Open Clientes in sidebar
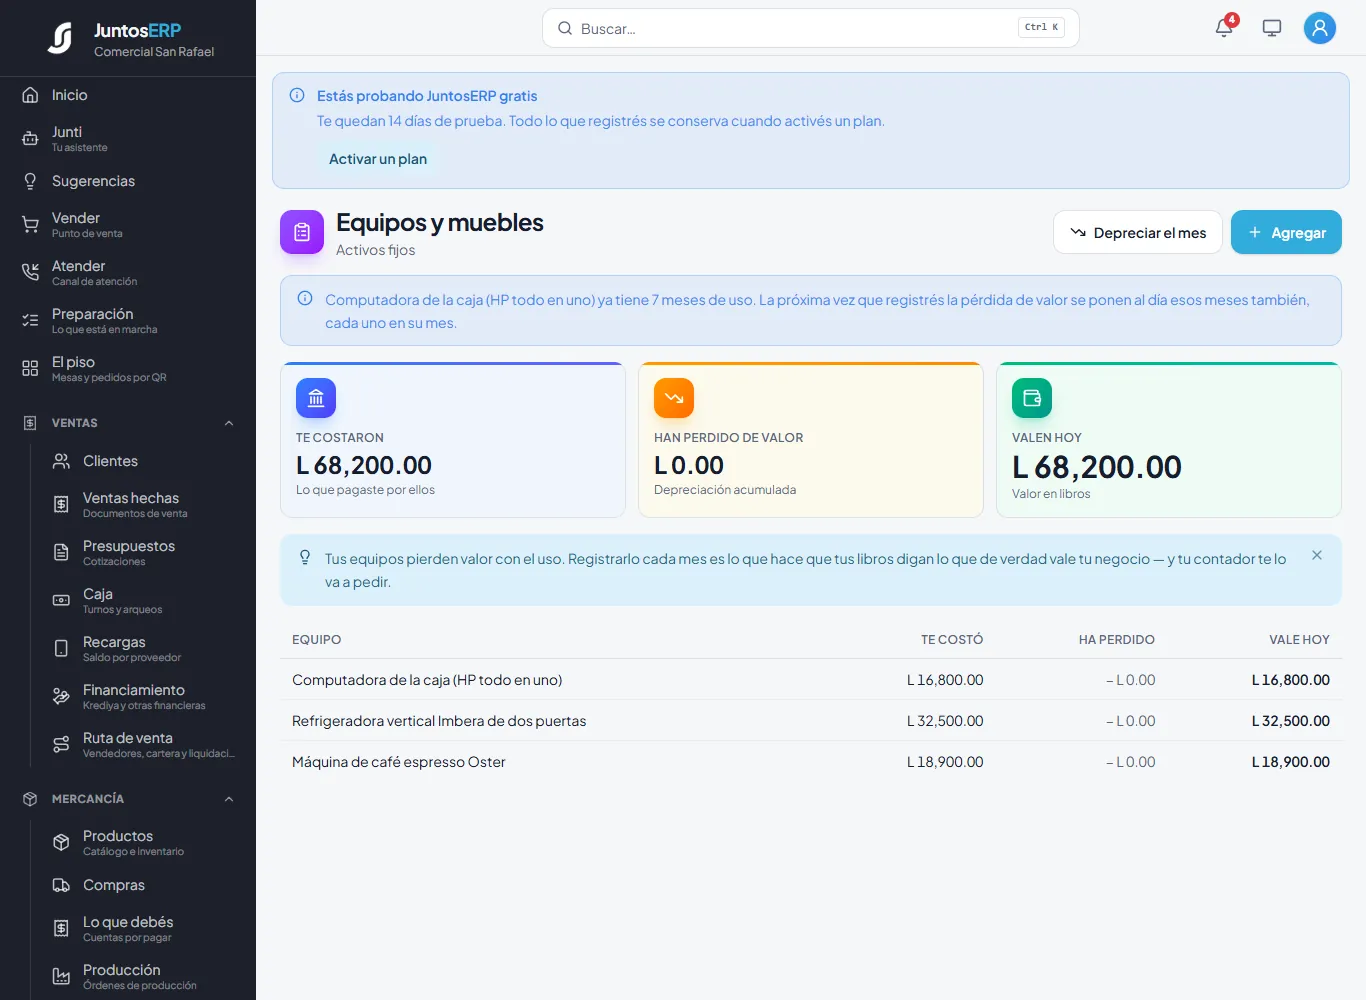The height and width of the screenshot is (1000, 1366). 143,461
